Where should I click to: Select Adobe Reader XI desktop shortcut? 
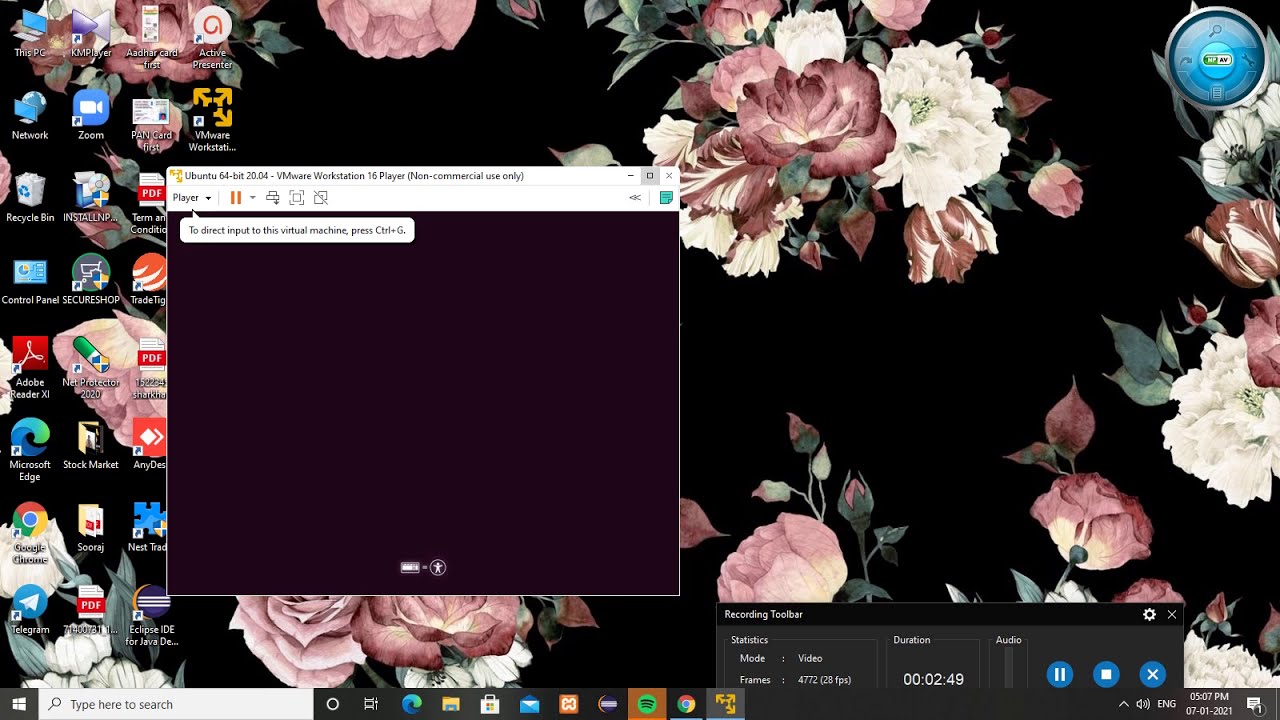[30, 368]
